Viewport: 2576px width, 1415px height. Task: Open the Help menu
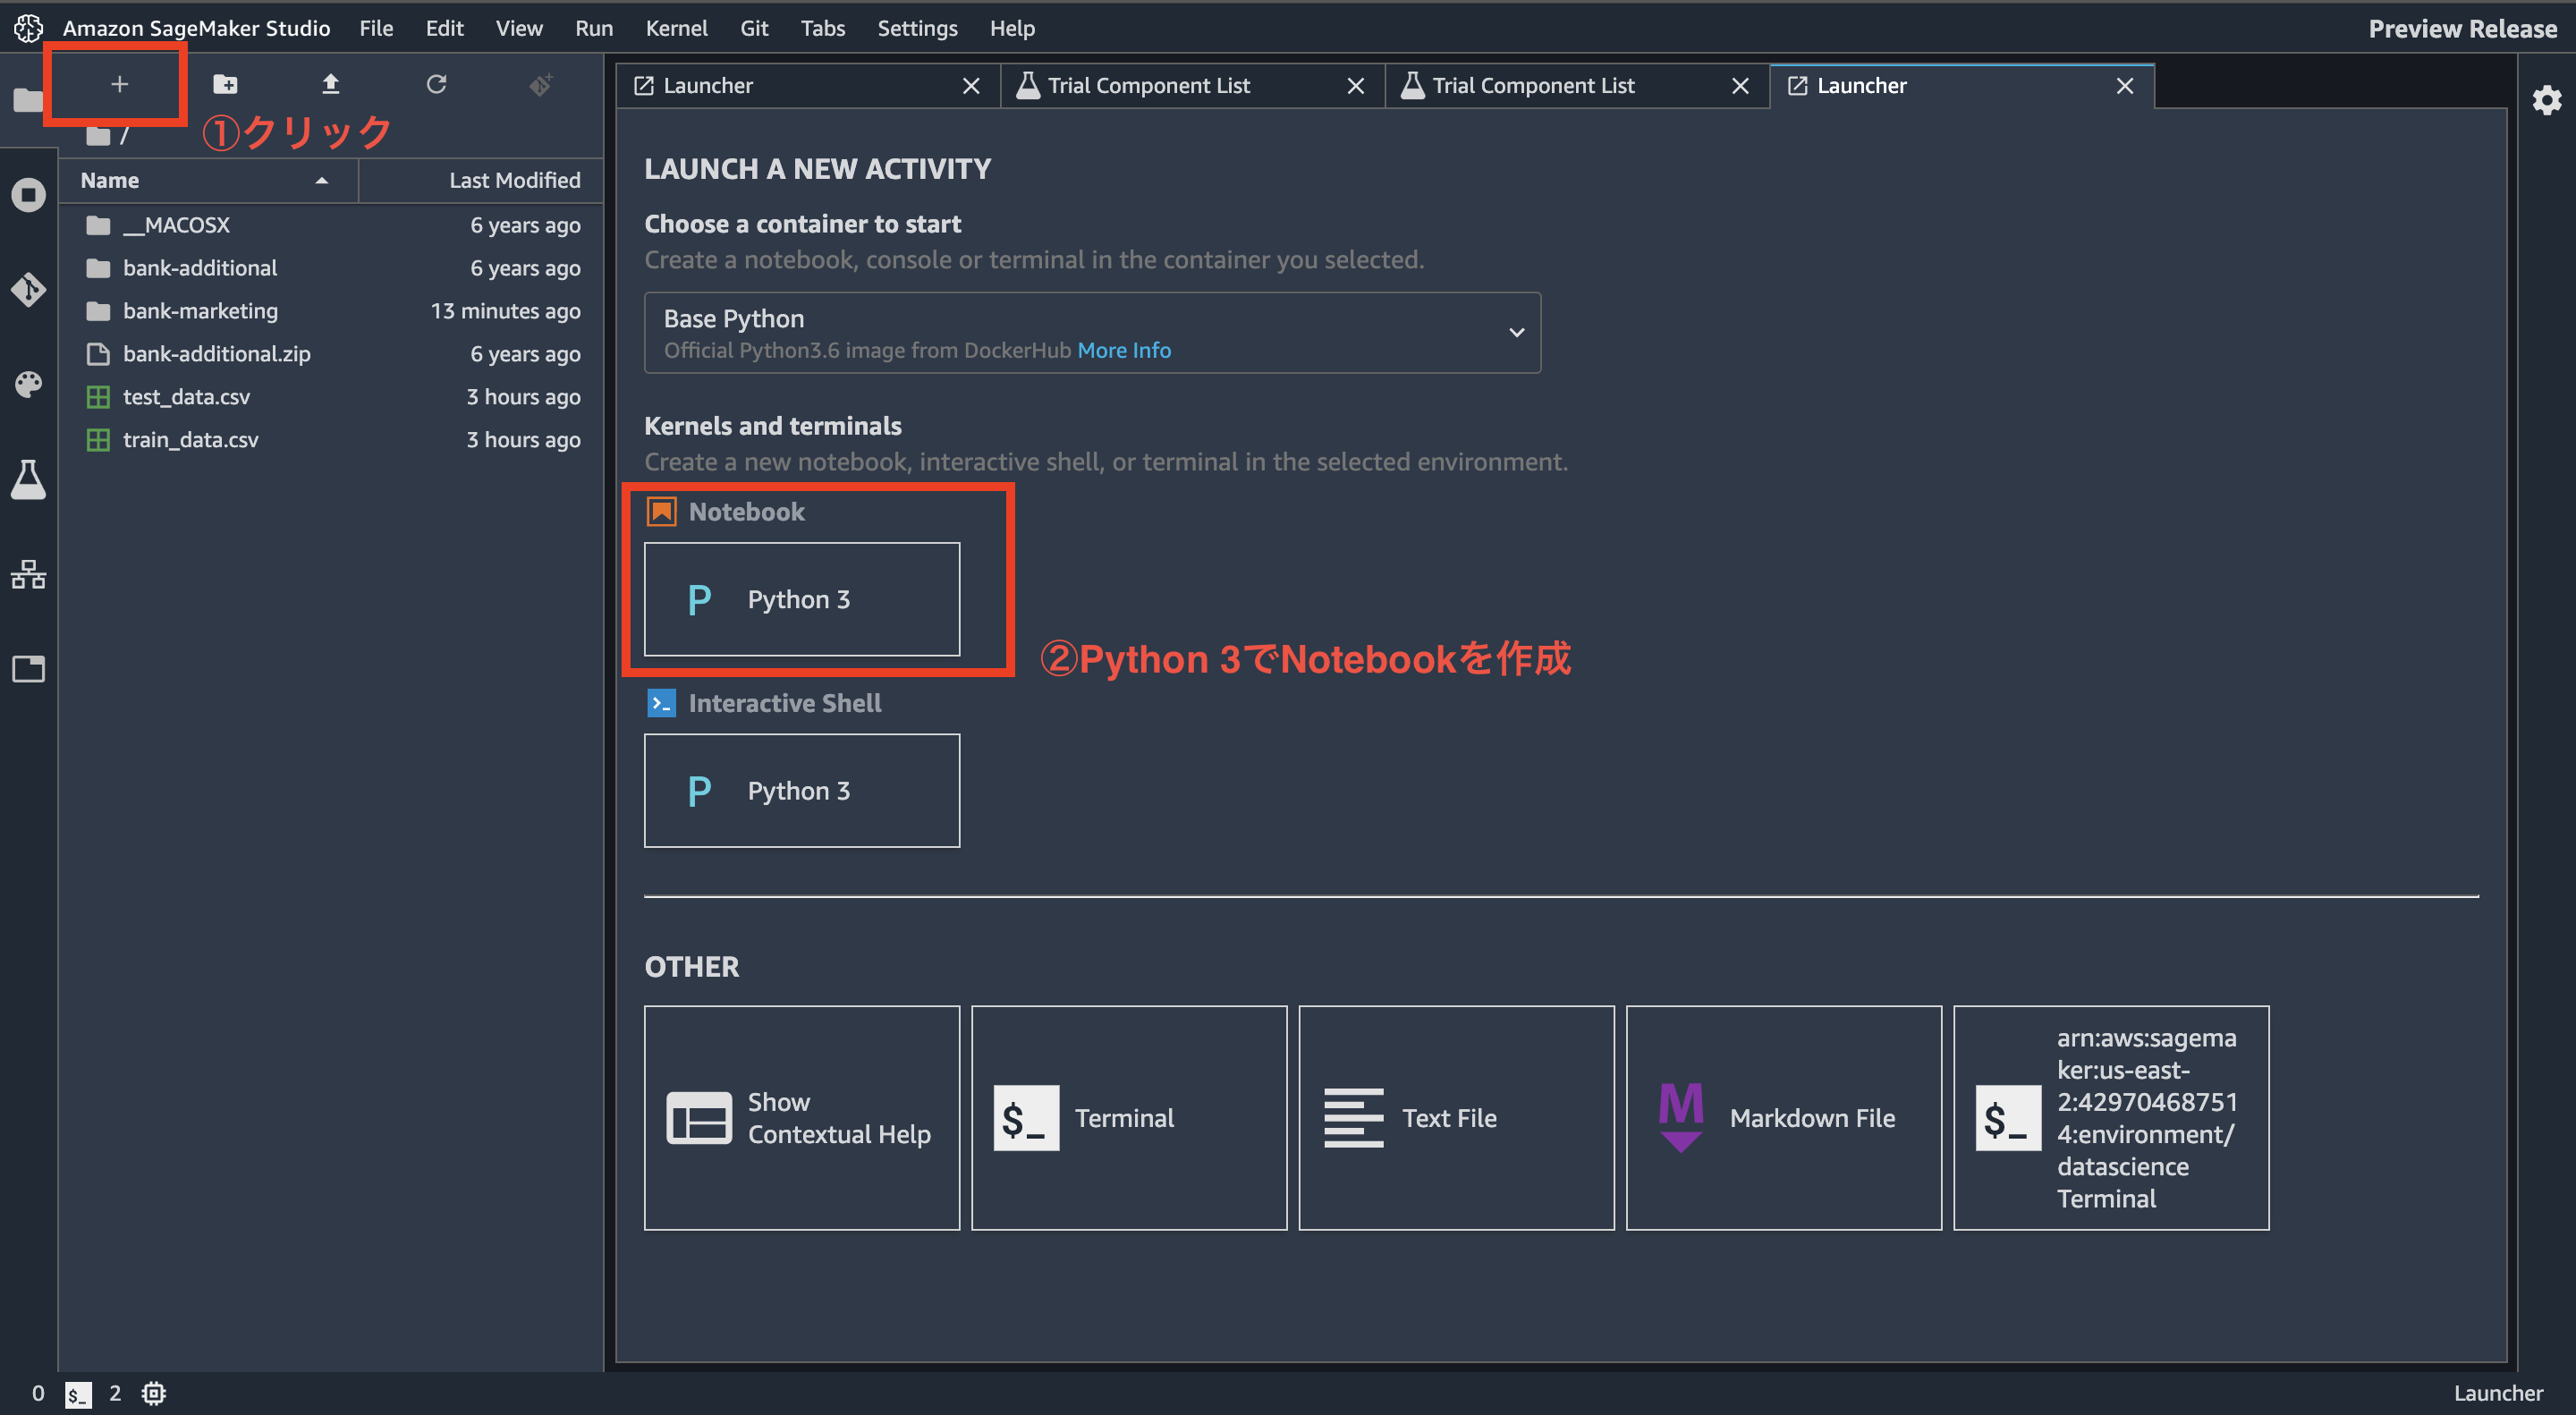(1012, 28)
